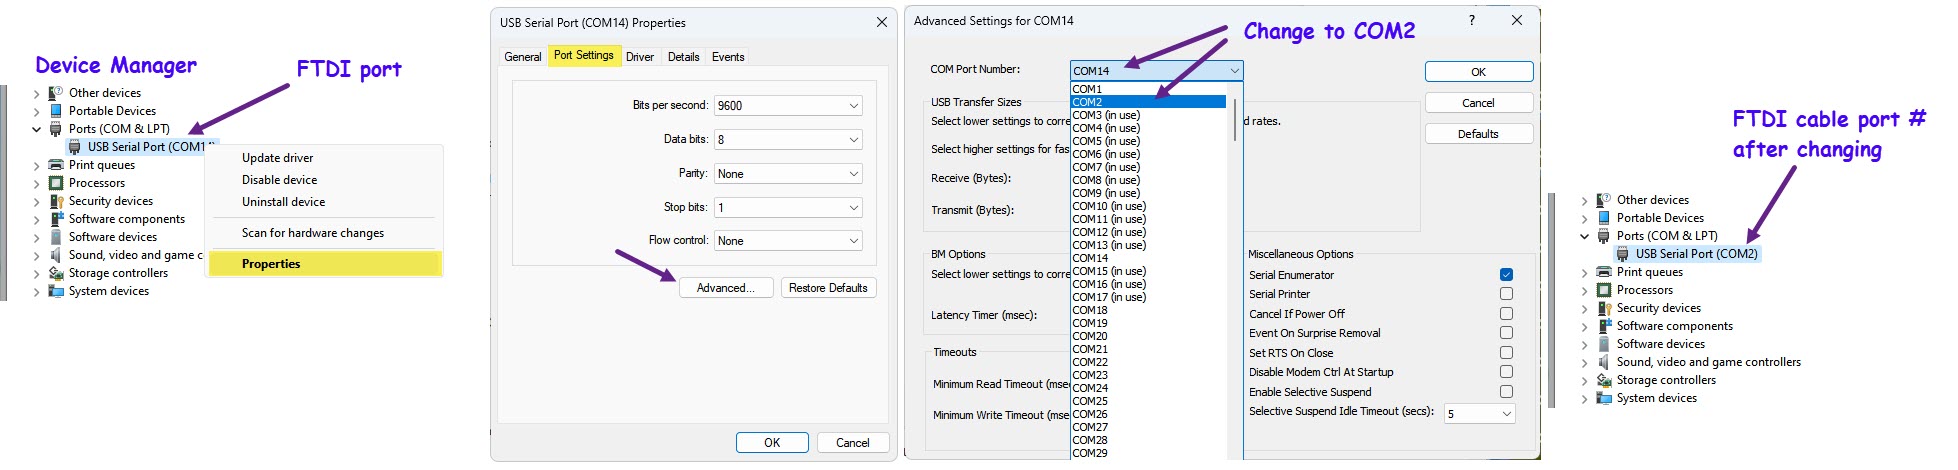Image resolution: width=1958 pixels, height=470 pixels.
Task: Open the Stop bits dropdown
Action: (788, 207)
